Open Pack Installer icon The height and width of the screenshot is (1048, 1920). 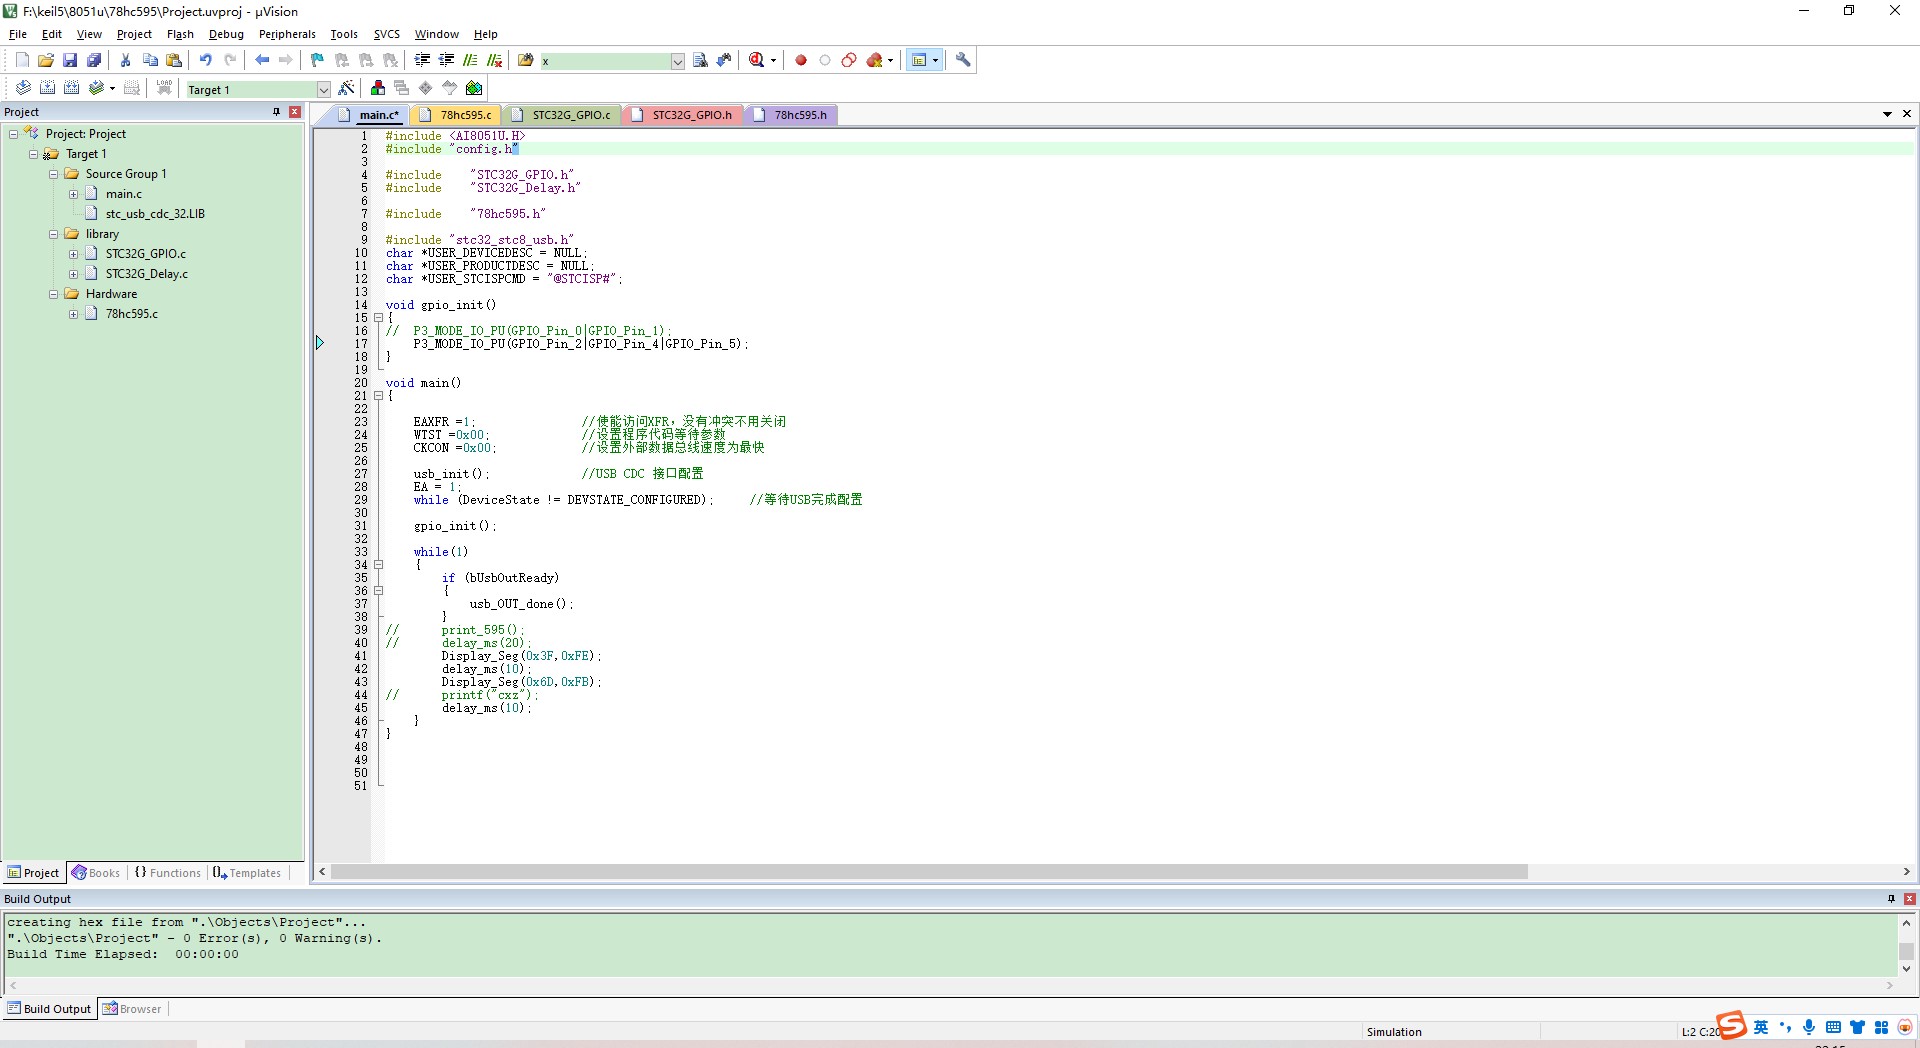(x=474, y=88)
